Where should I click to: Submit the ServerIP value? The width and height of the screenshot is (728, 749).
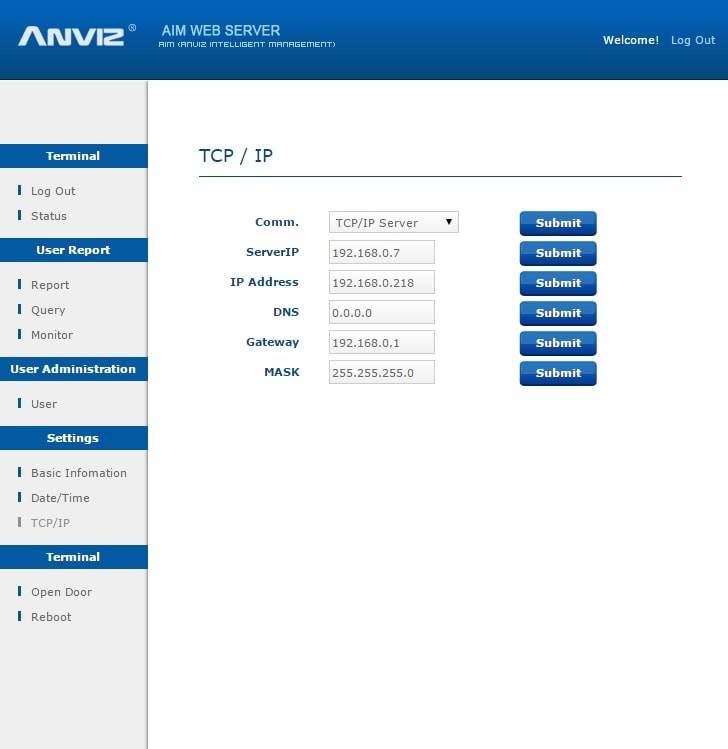pos(557,253)
